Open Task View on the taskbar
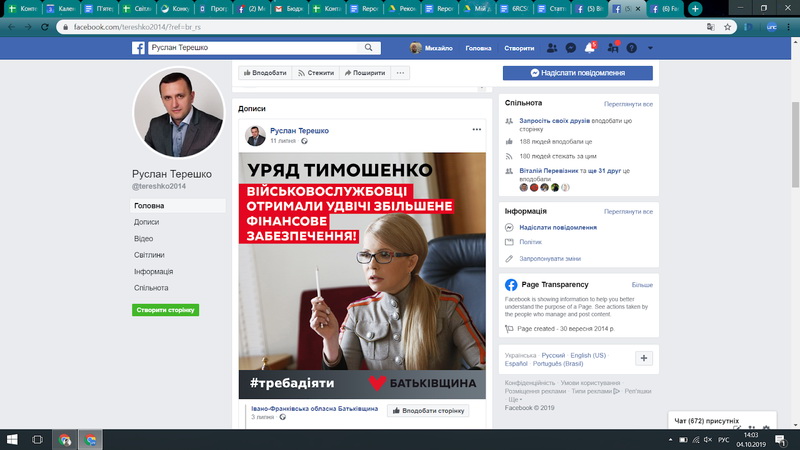The height and width of the screenshot is (450, 800). pos(37,439)
